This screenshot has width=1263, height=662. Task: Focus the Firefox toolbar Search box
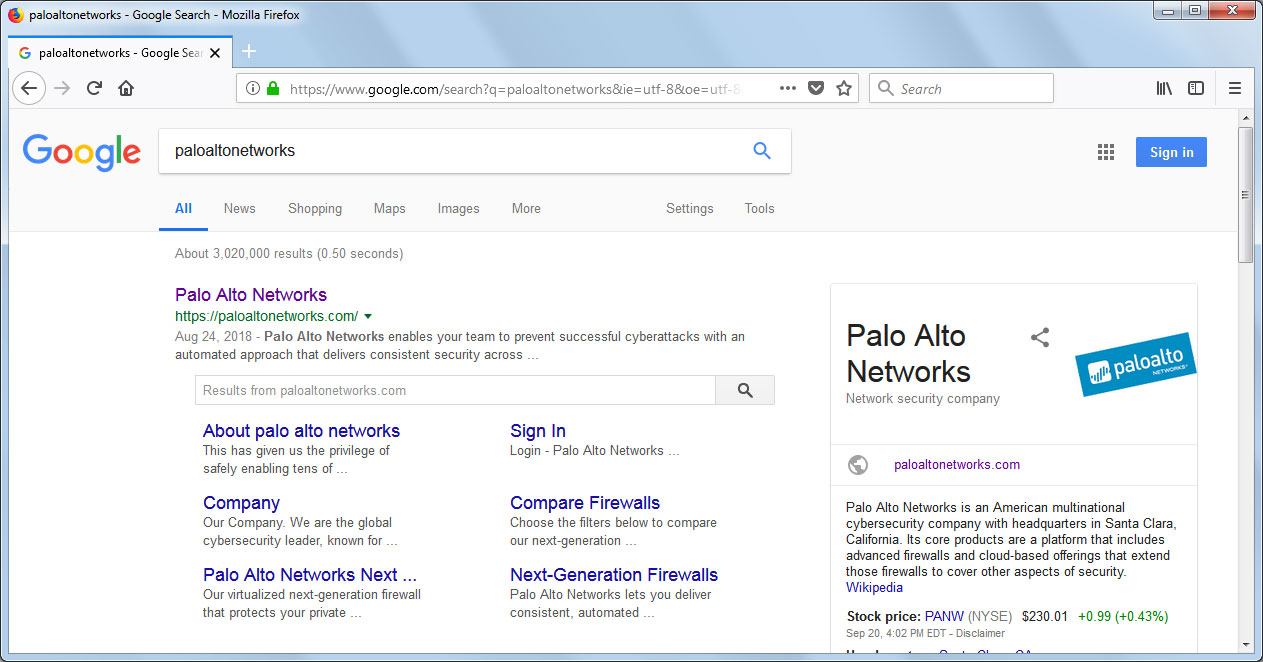(x=961, y=88)
